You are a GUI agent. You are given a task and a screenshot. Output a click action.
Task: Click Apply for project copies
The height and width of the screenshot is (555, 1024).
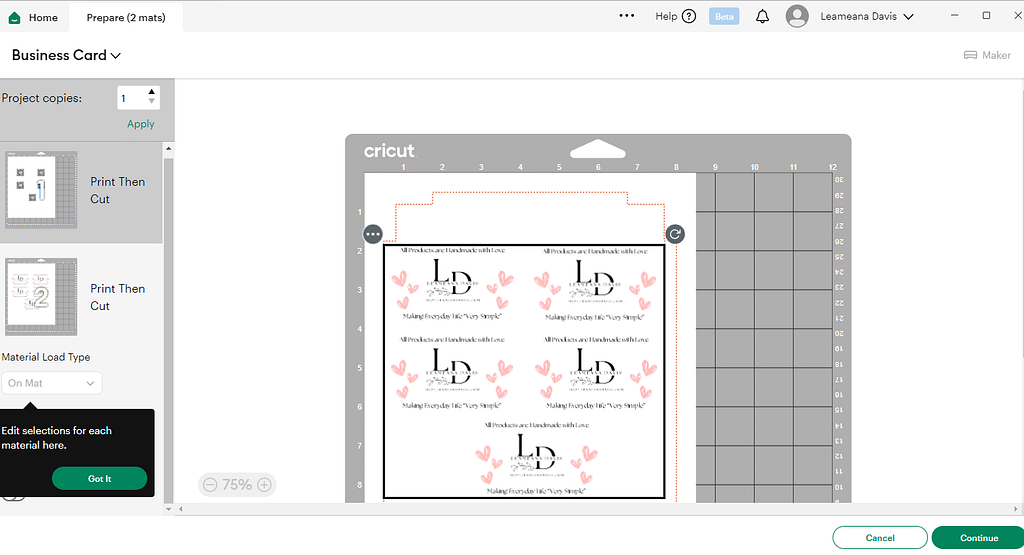click(141, 124)
